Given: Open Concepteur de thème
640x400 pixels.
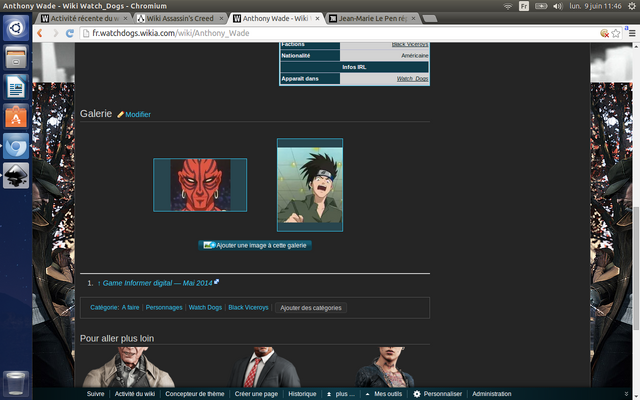Looking at the screenshot, I should (x=195, y=394).
